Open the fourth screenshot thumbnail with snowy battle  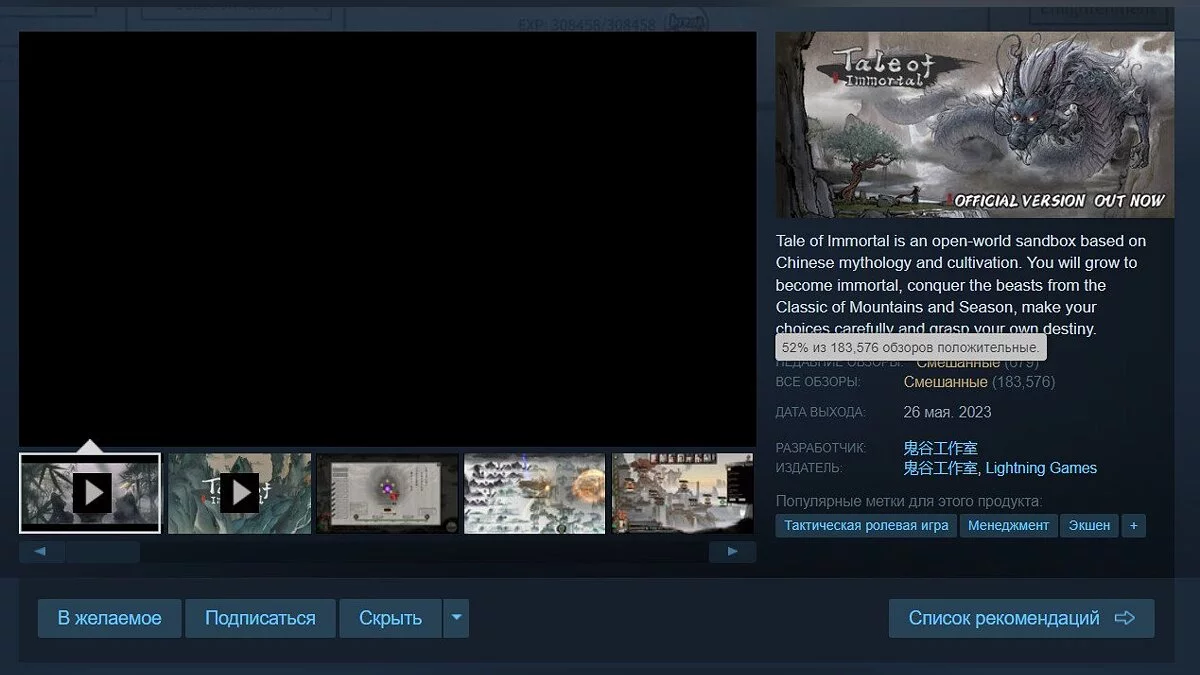(x=535, y=492)
